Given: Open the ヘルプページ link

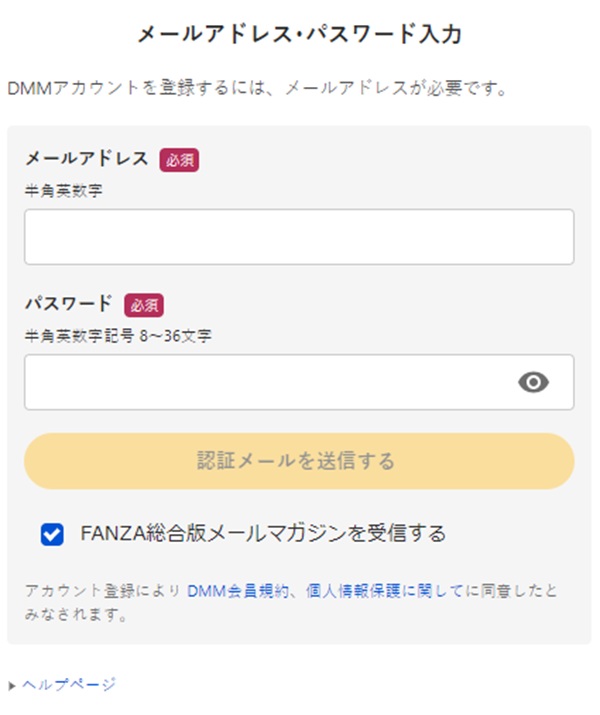Looking at the screenshot, I should (x=69, y=685).
